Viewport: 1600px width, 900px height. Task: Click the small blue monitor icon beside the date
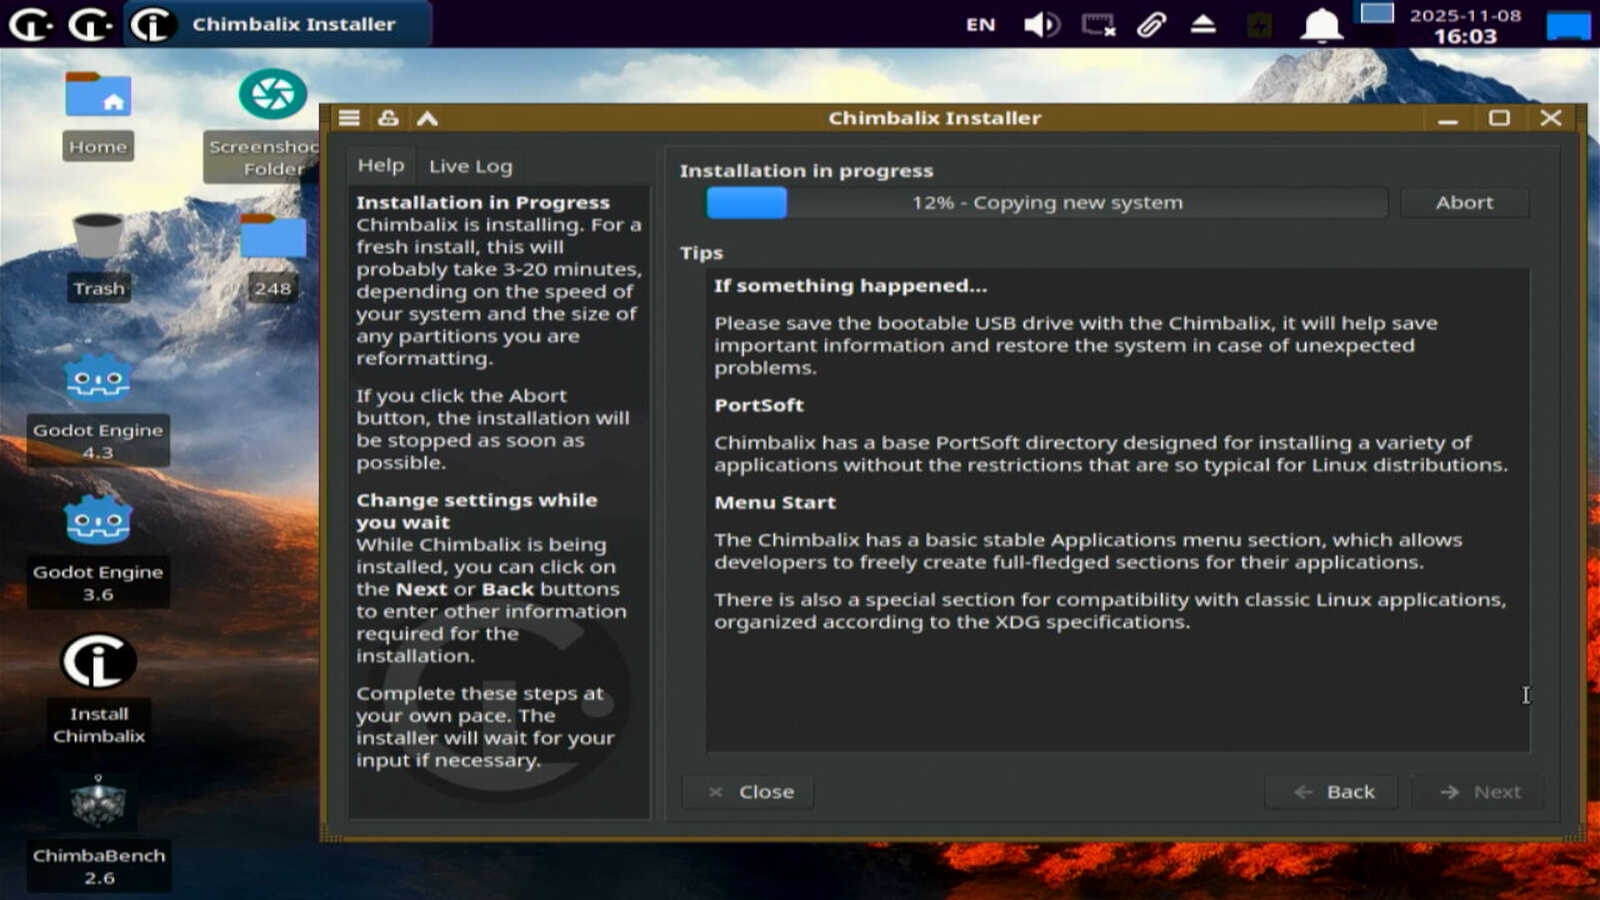point(1376,14)
